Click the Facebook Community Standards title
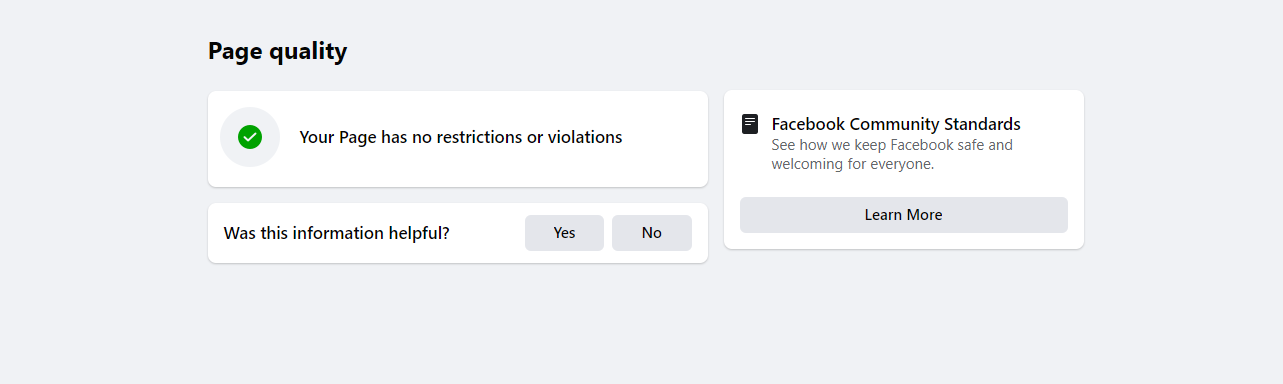The height and width of the screenshot is (384, 1283). (896, 124)
